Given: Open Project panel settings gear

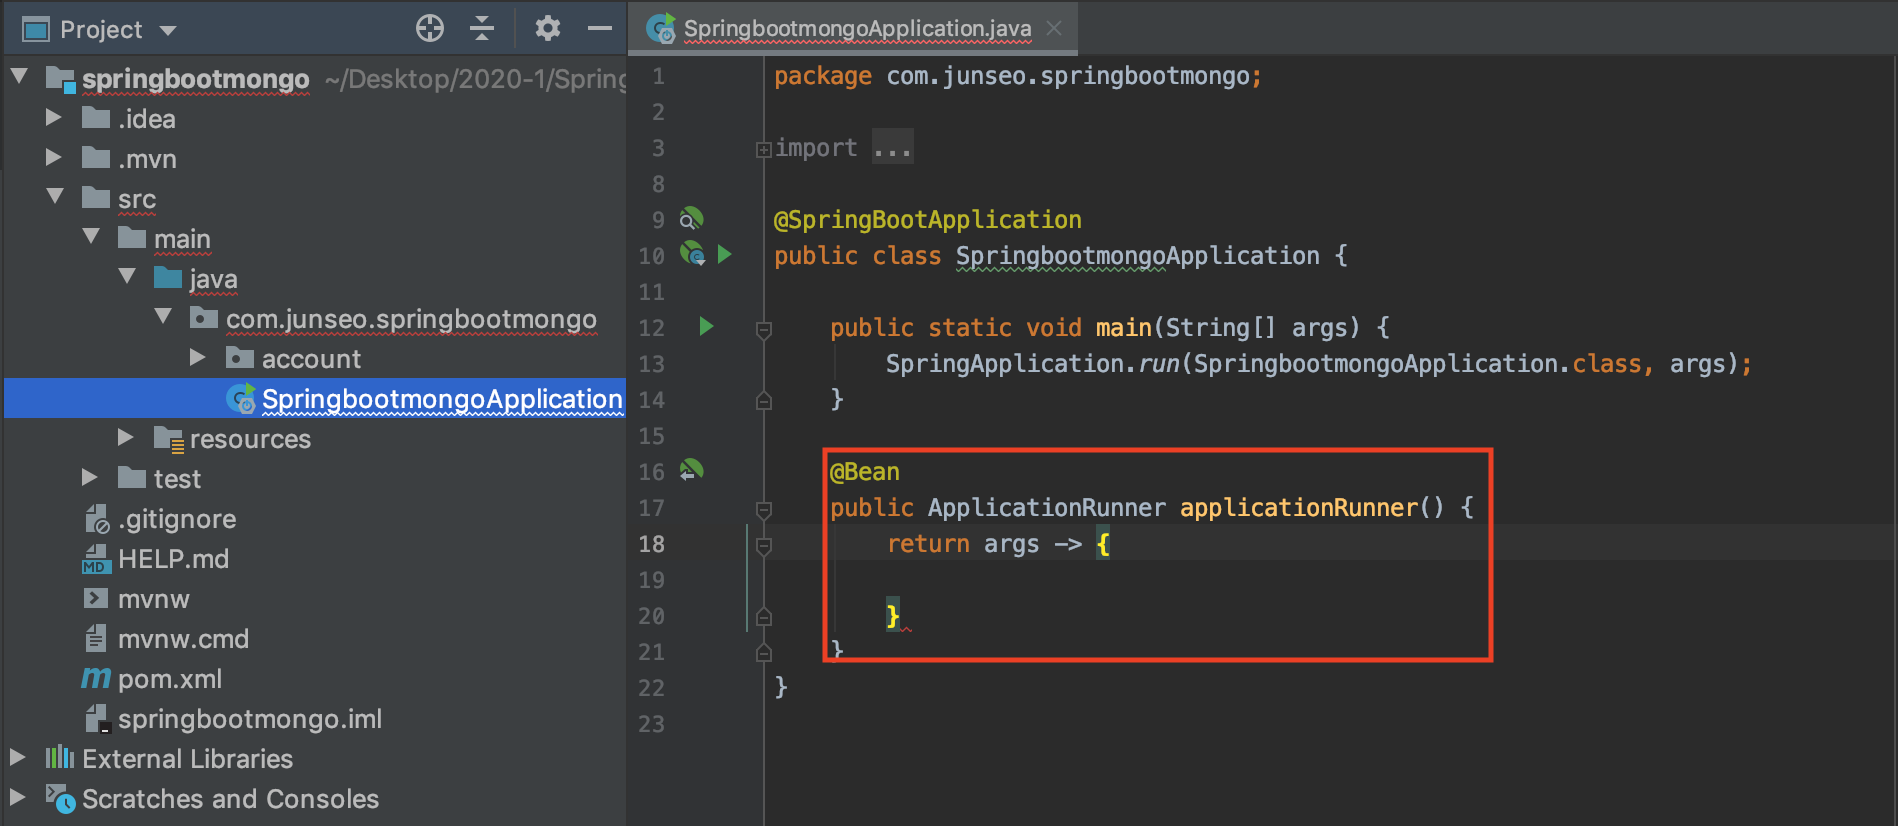Looking at the screenshot, I should 547,28.
